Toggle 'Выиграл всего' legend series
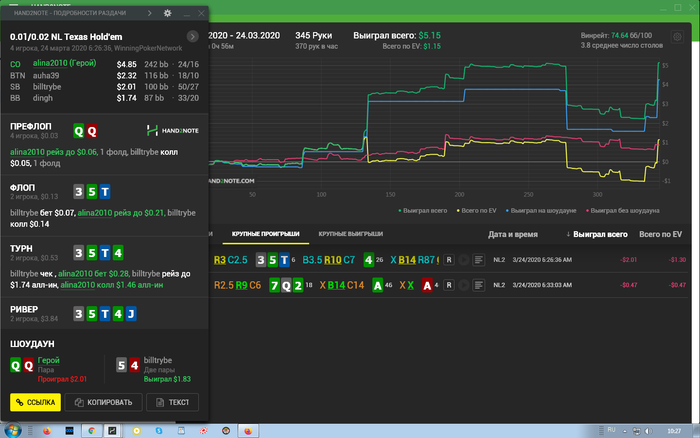 (422, 211)
